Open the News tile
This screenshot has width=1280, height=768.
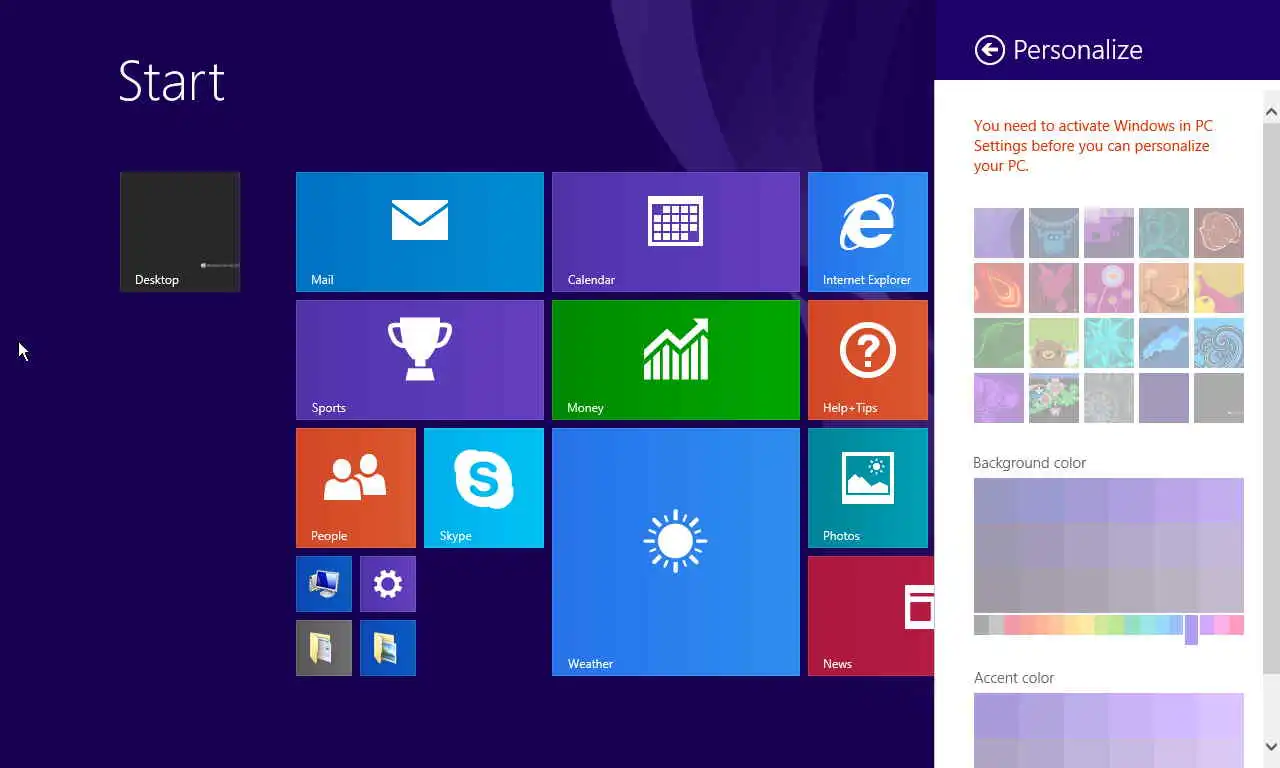[x=871, y=616]
